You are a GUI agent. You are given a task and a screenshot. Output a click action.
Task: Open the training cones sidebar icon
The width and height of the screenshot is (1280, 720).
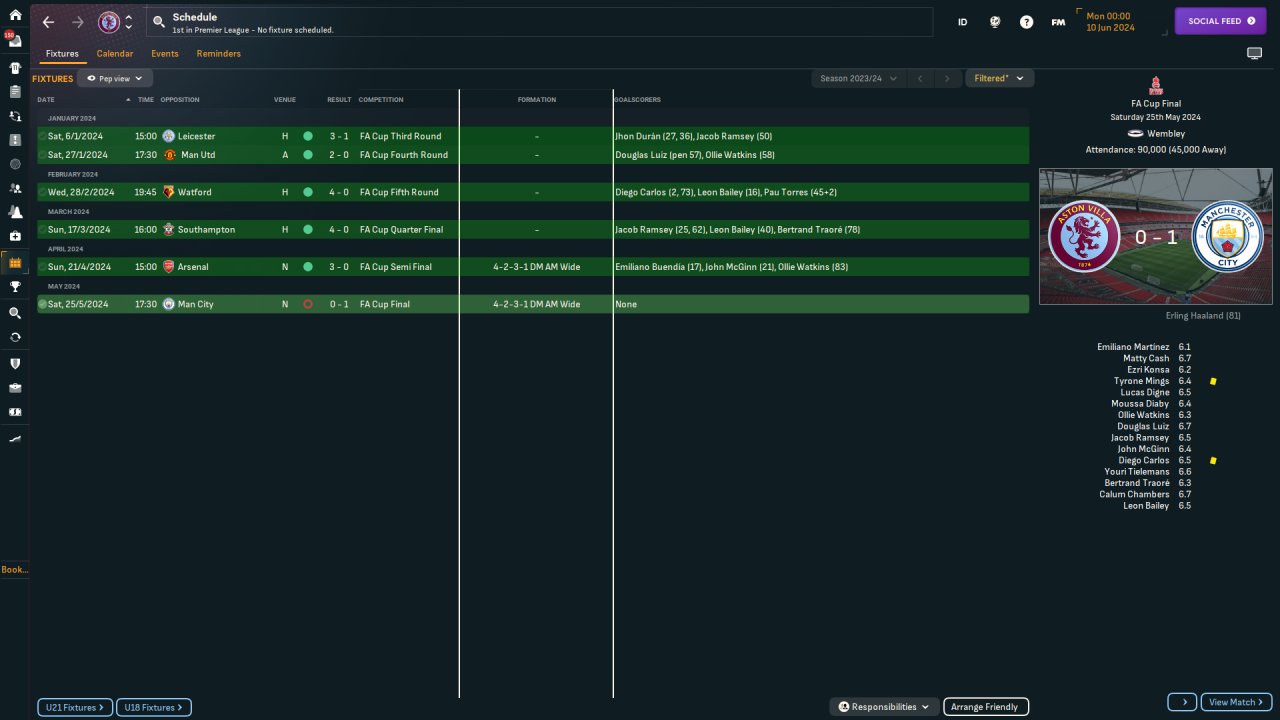(x=15, y=212)
